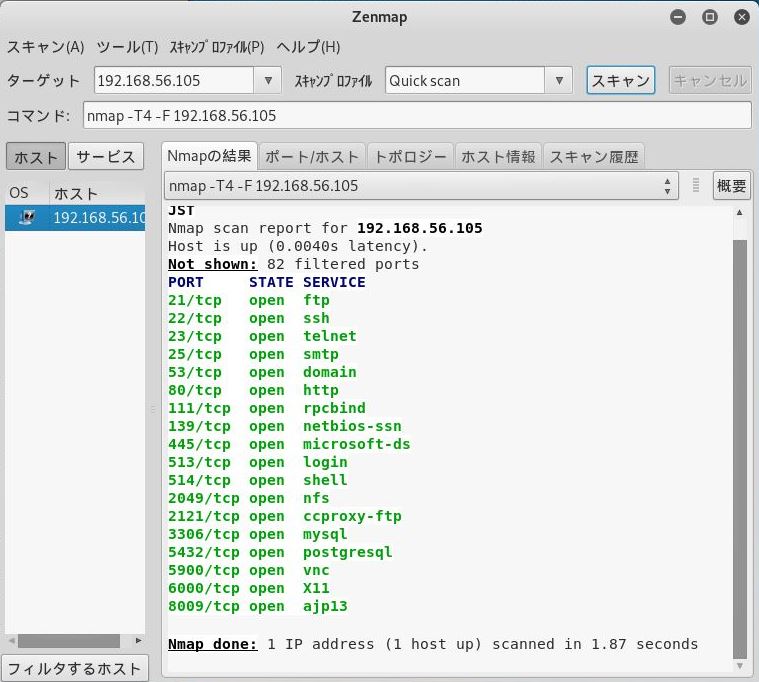Click the bold 192.168.56.105 in the scan report
The width and height of the screenshot is (759, 682).
coord(420,228)
